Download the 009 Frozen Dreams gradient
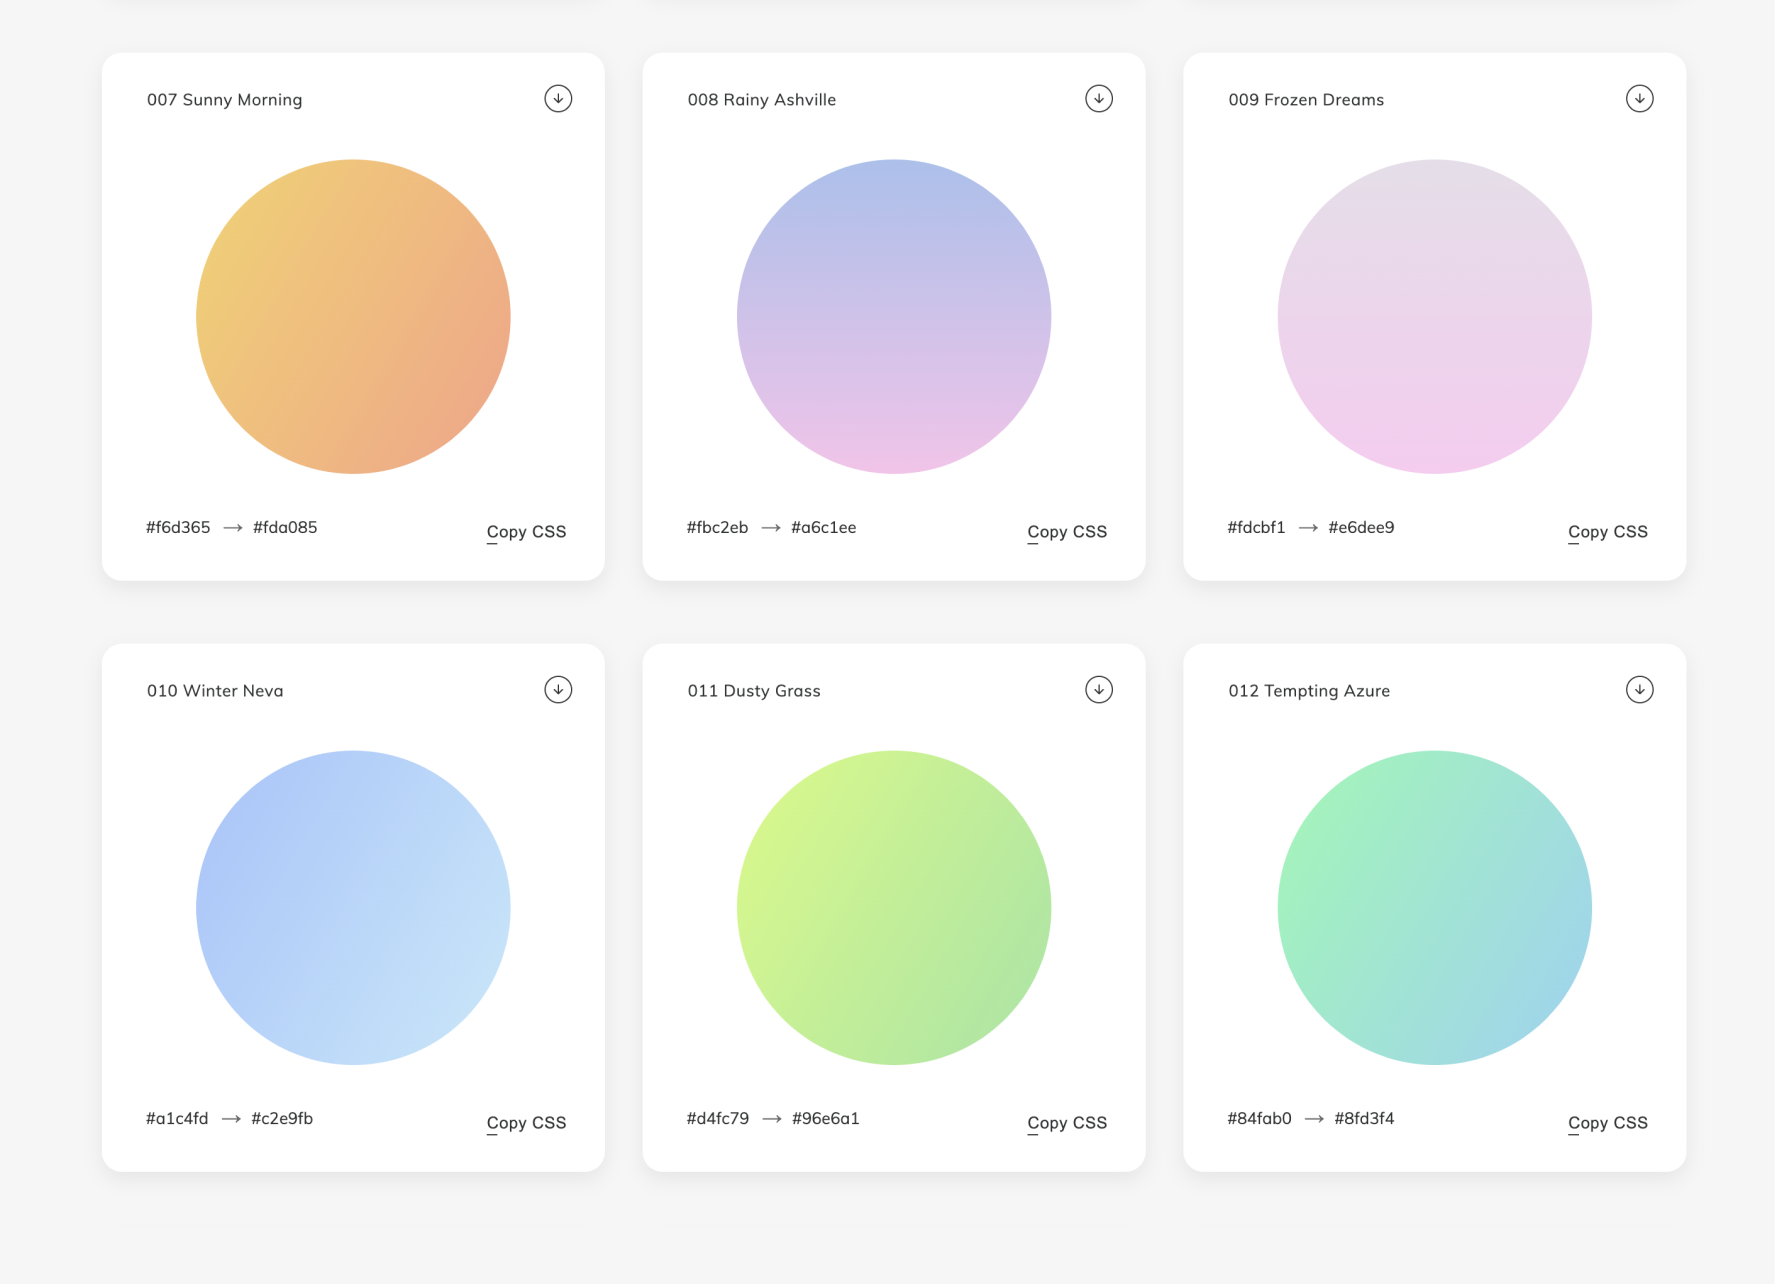Screen dimensions: 1775x1284 coord(1640,98)
